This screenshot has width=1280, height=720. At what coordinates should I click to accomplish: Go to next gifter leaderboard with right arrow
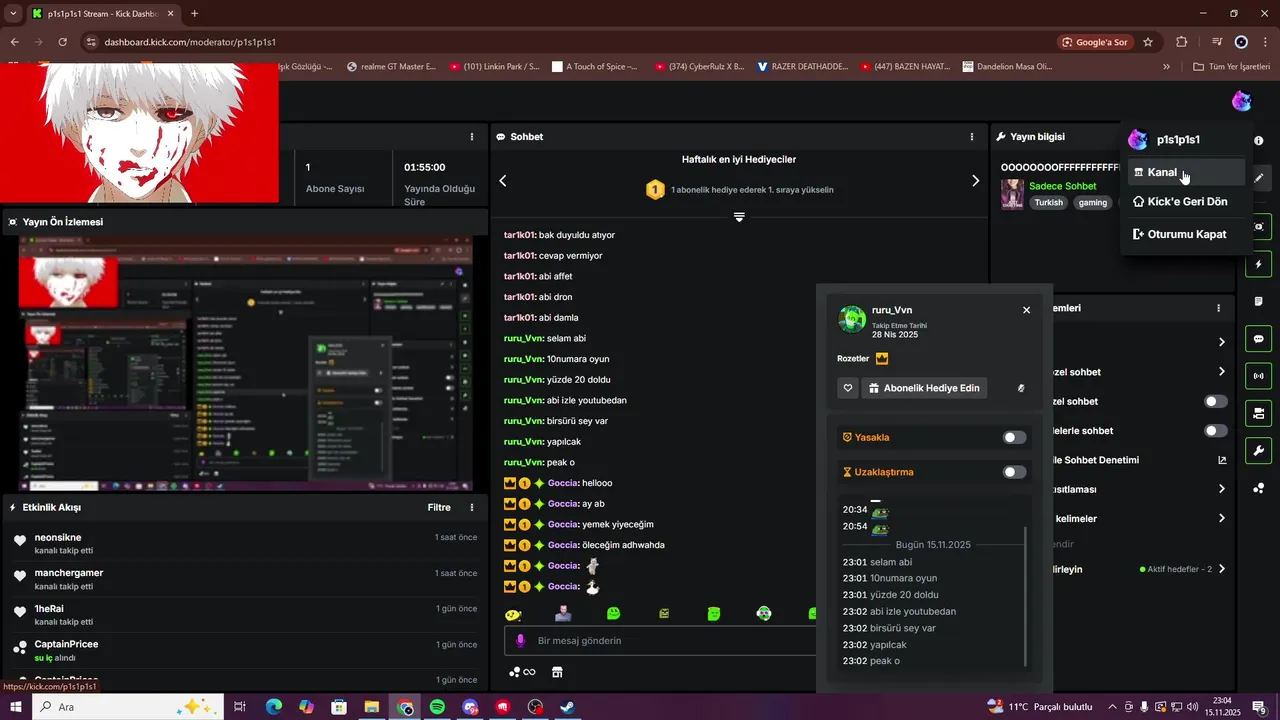(x=975, y=181)
